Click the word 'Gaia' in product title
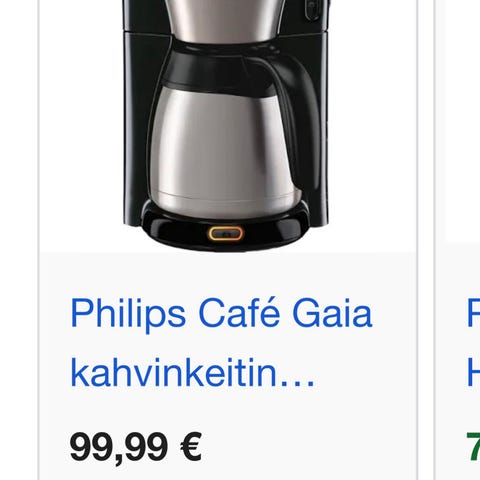The image size is (480, 480). coord(332,313)
